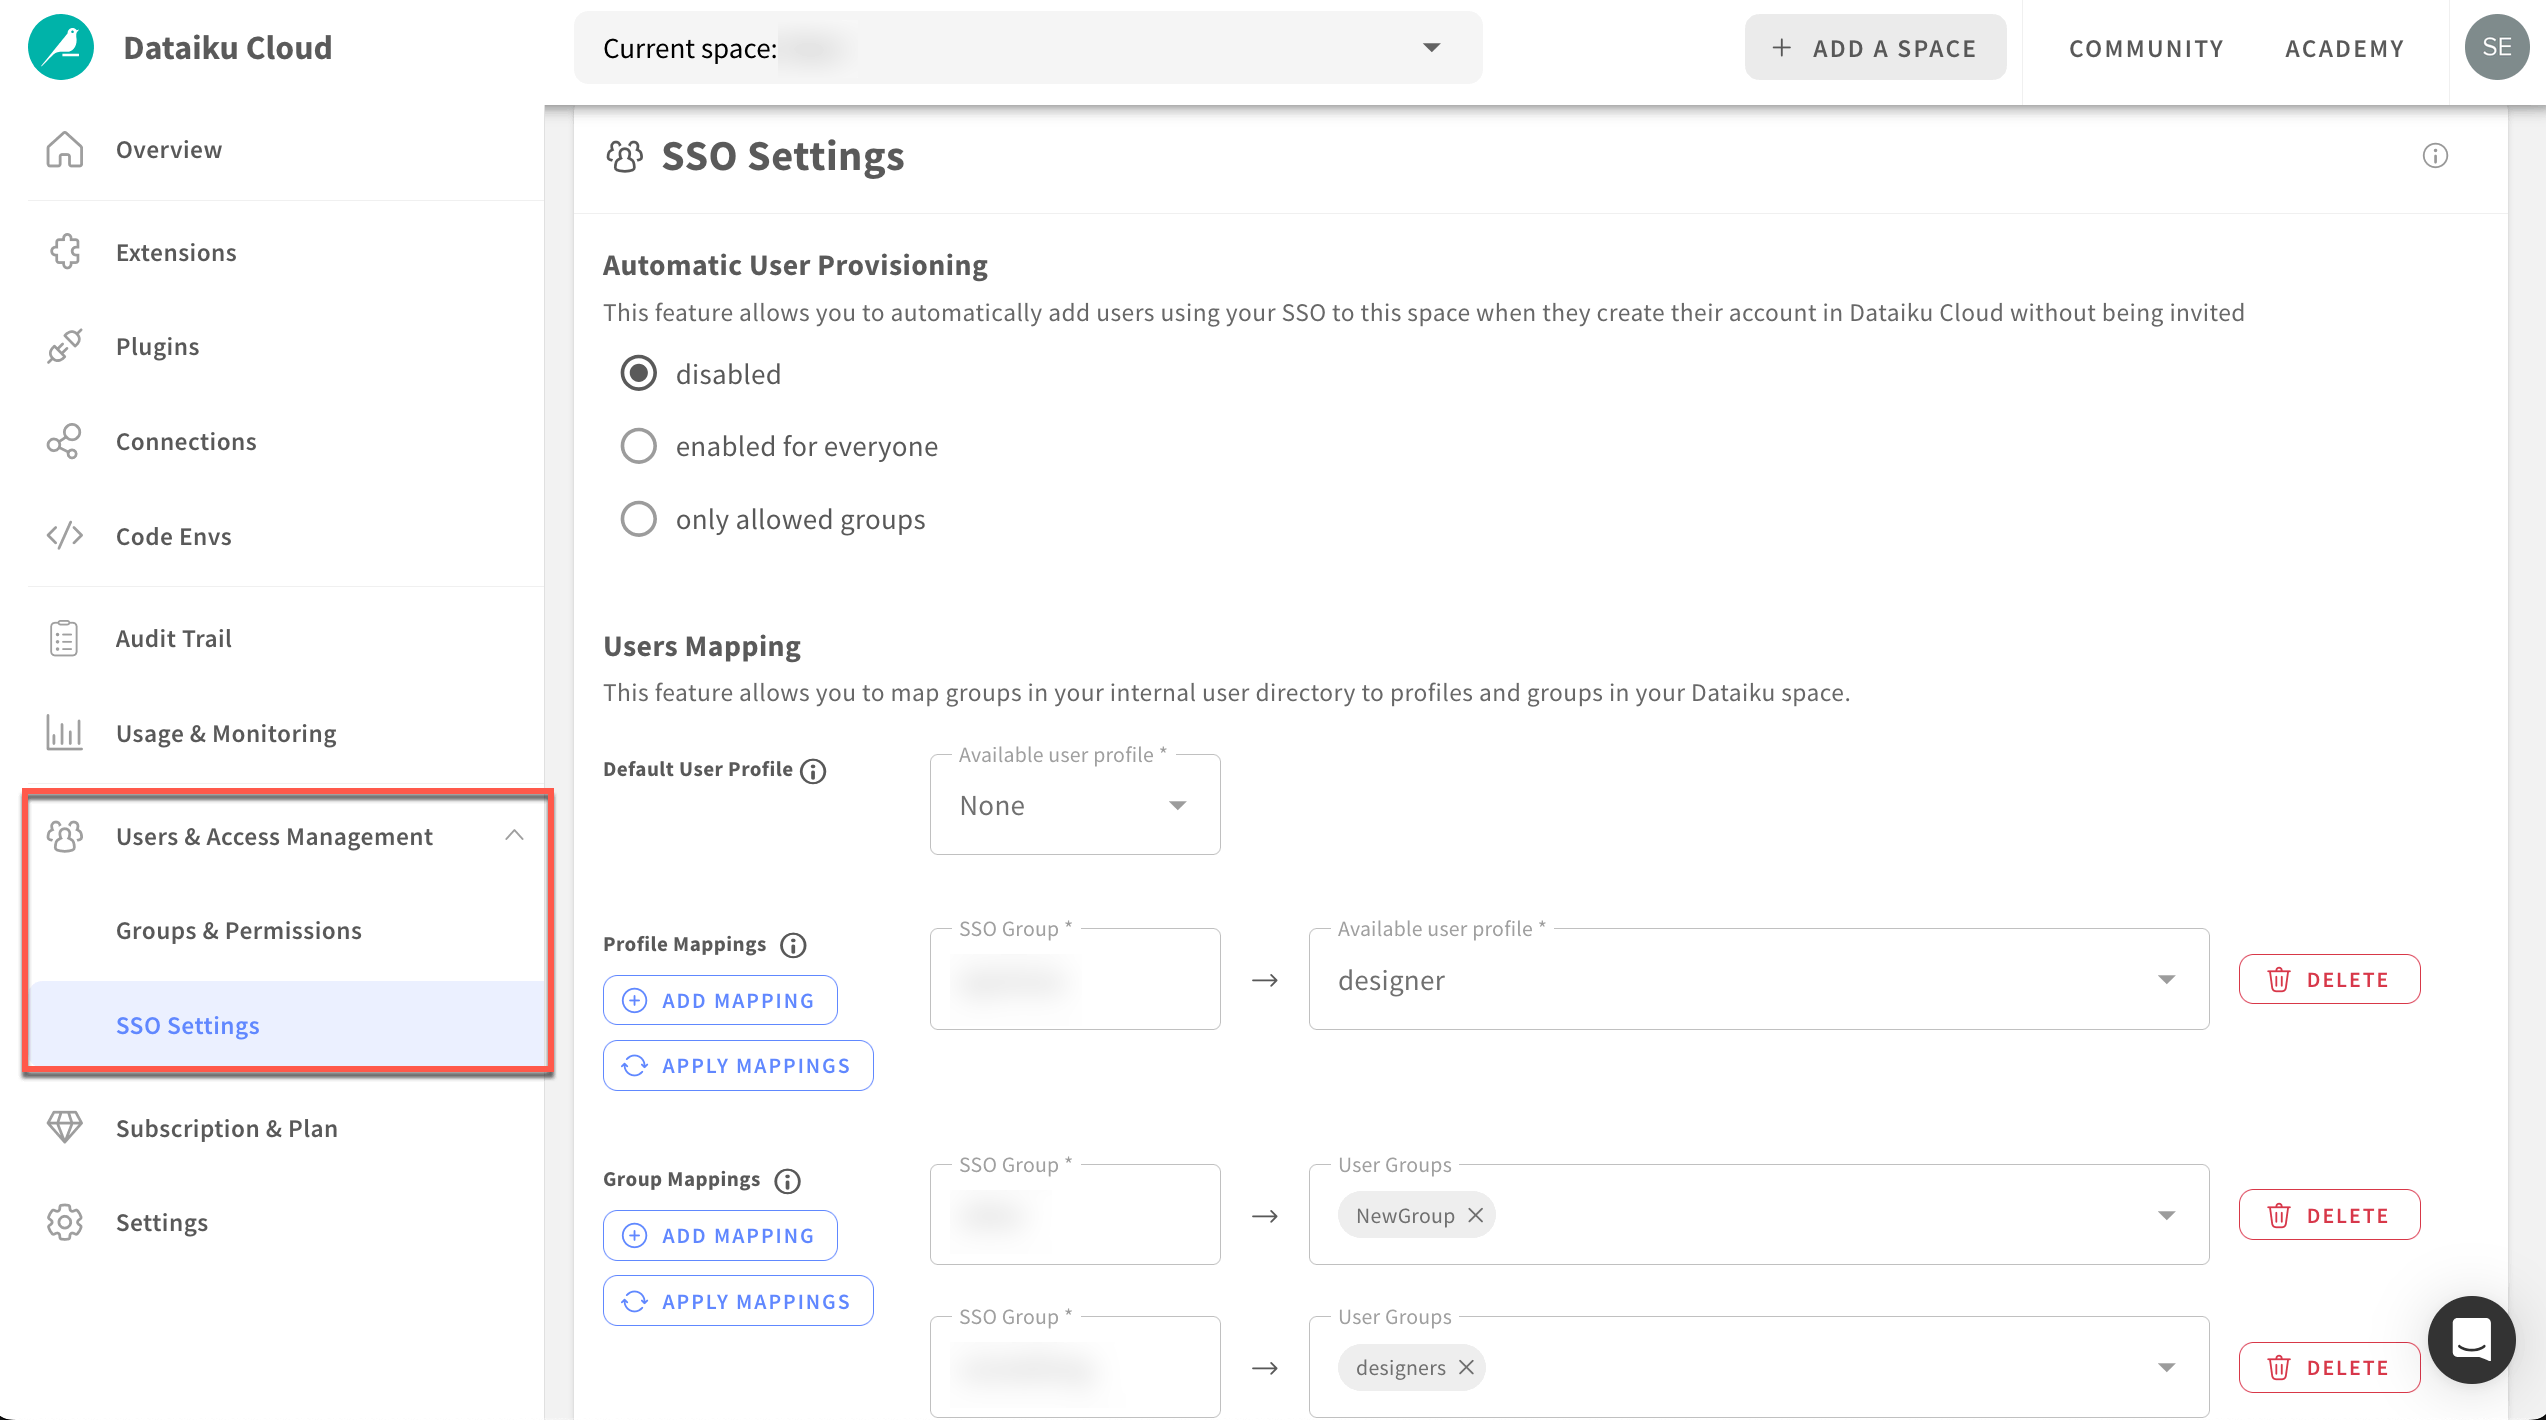Select the Audit Trail clipboard icon
The width and height of the screenshot is (2546, 1420).
click(63, 638)
